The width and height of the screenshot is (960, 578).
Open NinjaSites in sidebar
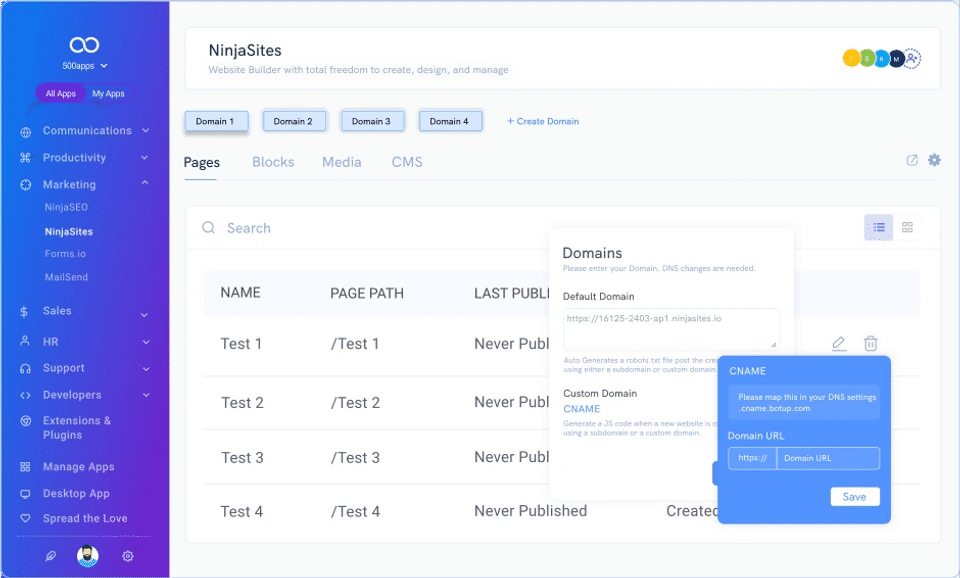69,232
